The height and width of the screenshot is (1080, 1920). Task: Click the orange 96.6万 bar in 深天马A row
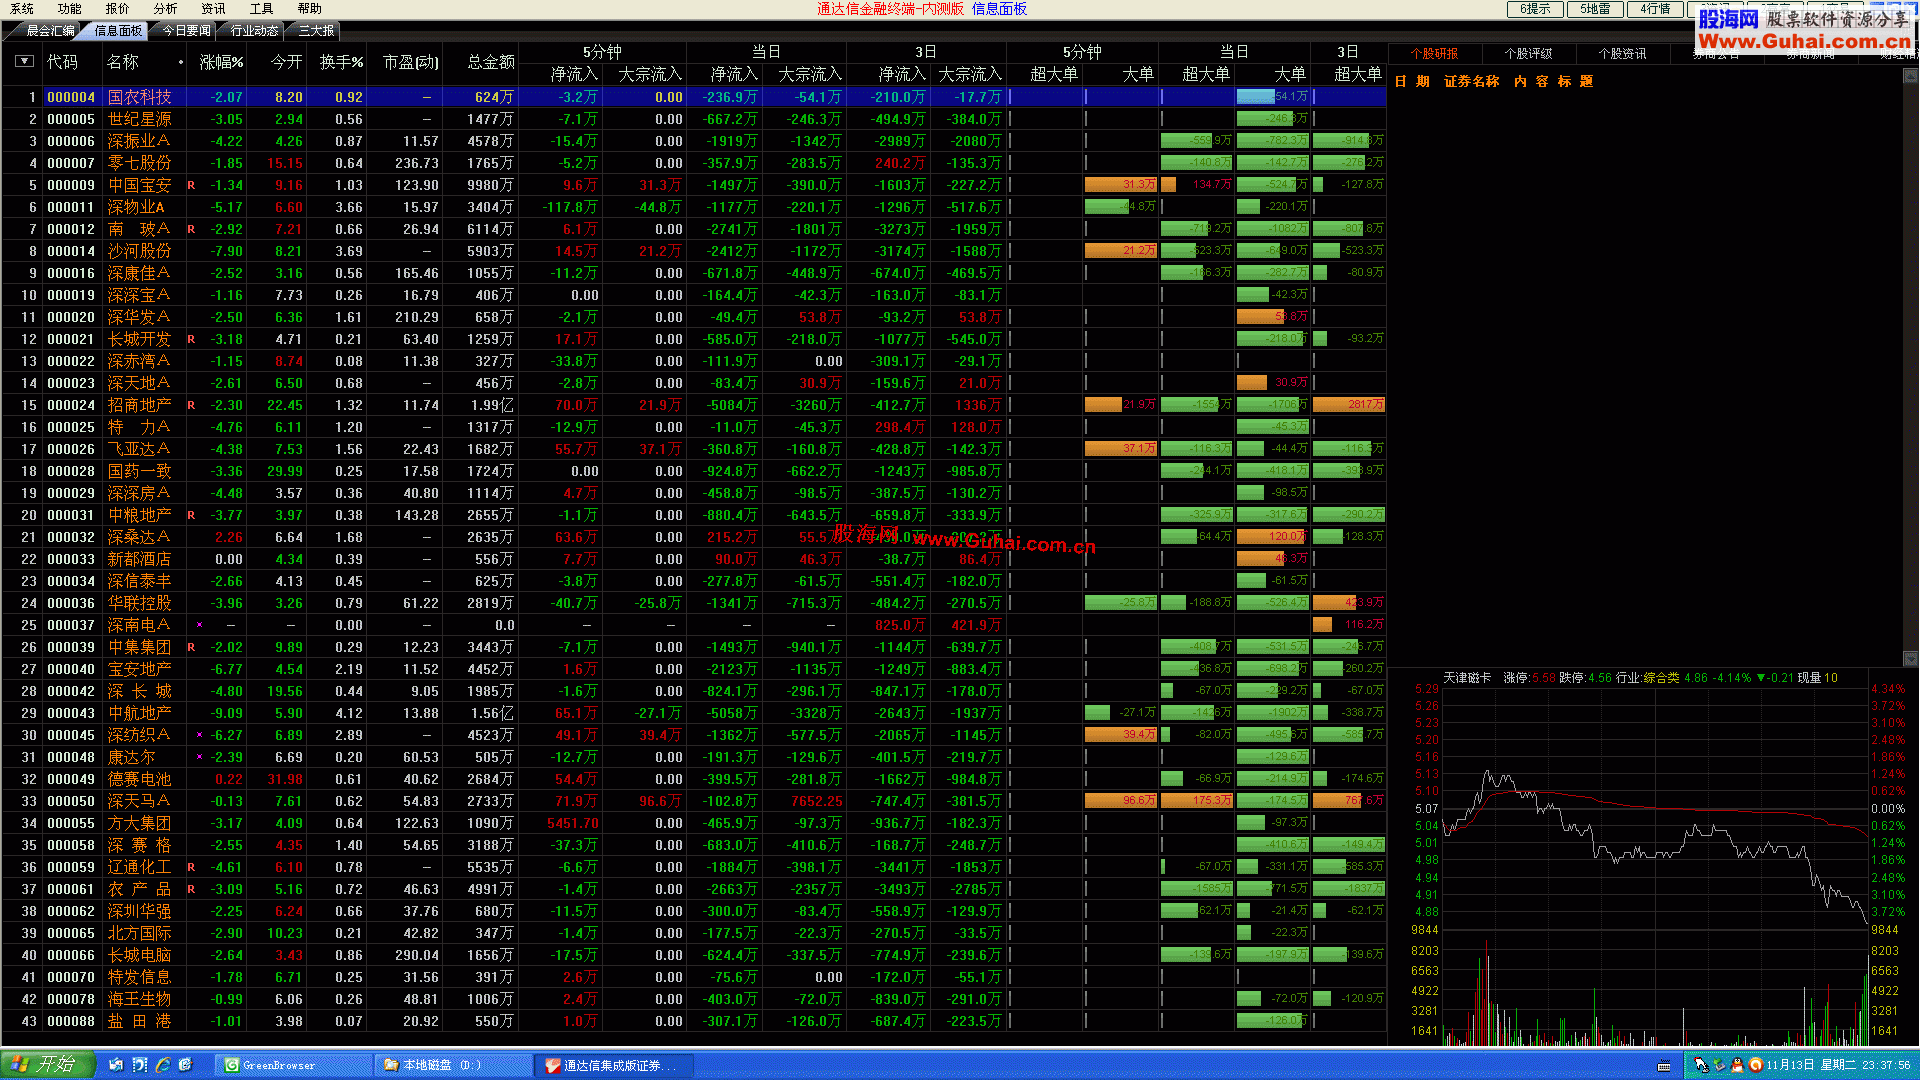(x=1120, y=800)
